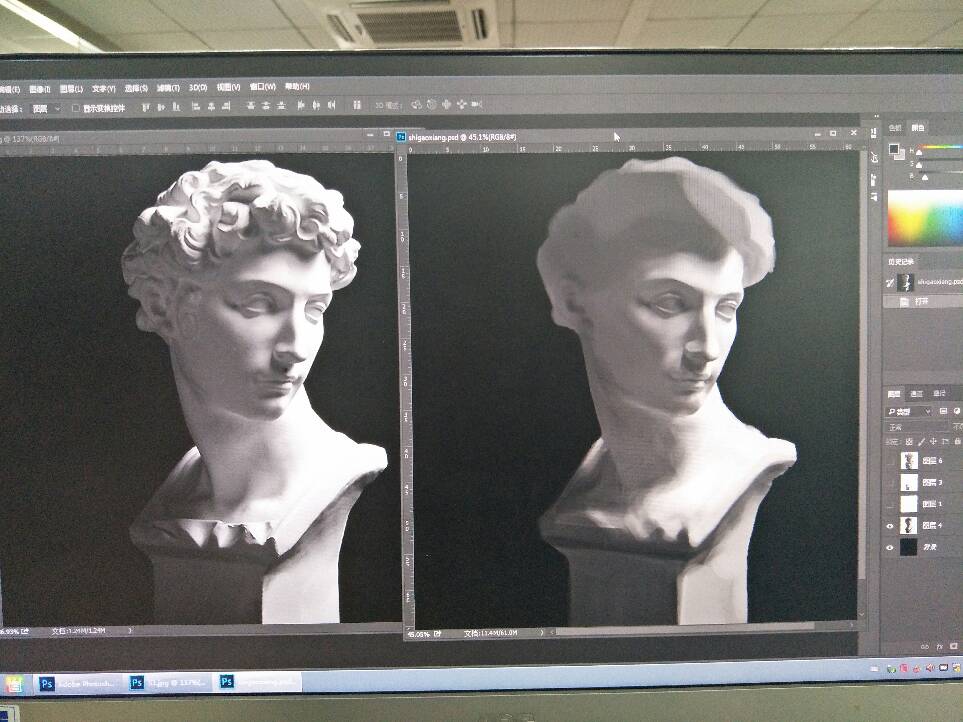
Task: Open the 3D(D) menu
Action: [x=197, y=88]
